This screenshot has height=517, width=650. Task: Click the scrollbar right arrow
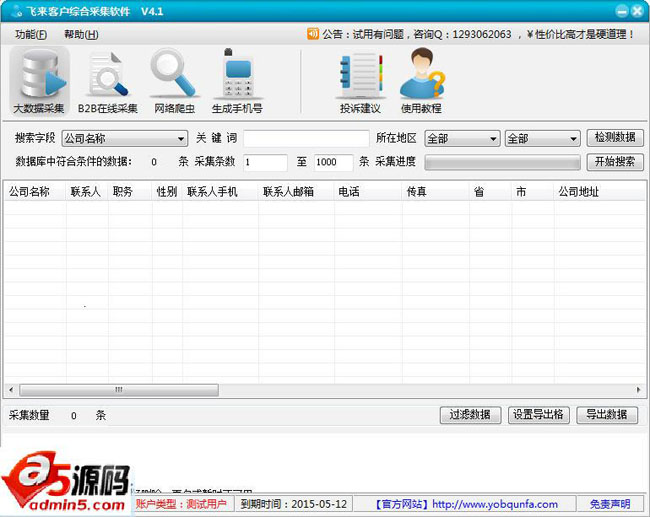coord(638,390)
